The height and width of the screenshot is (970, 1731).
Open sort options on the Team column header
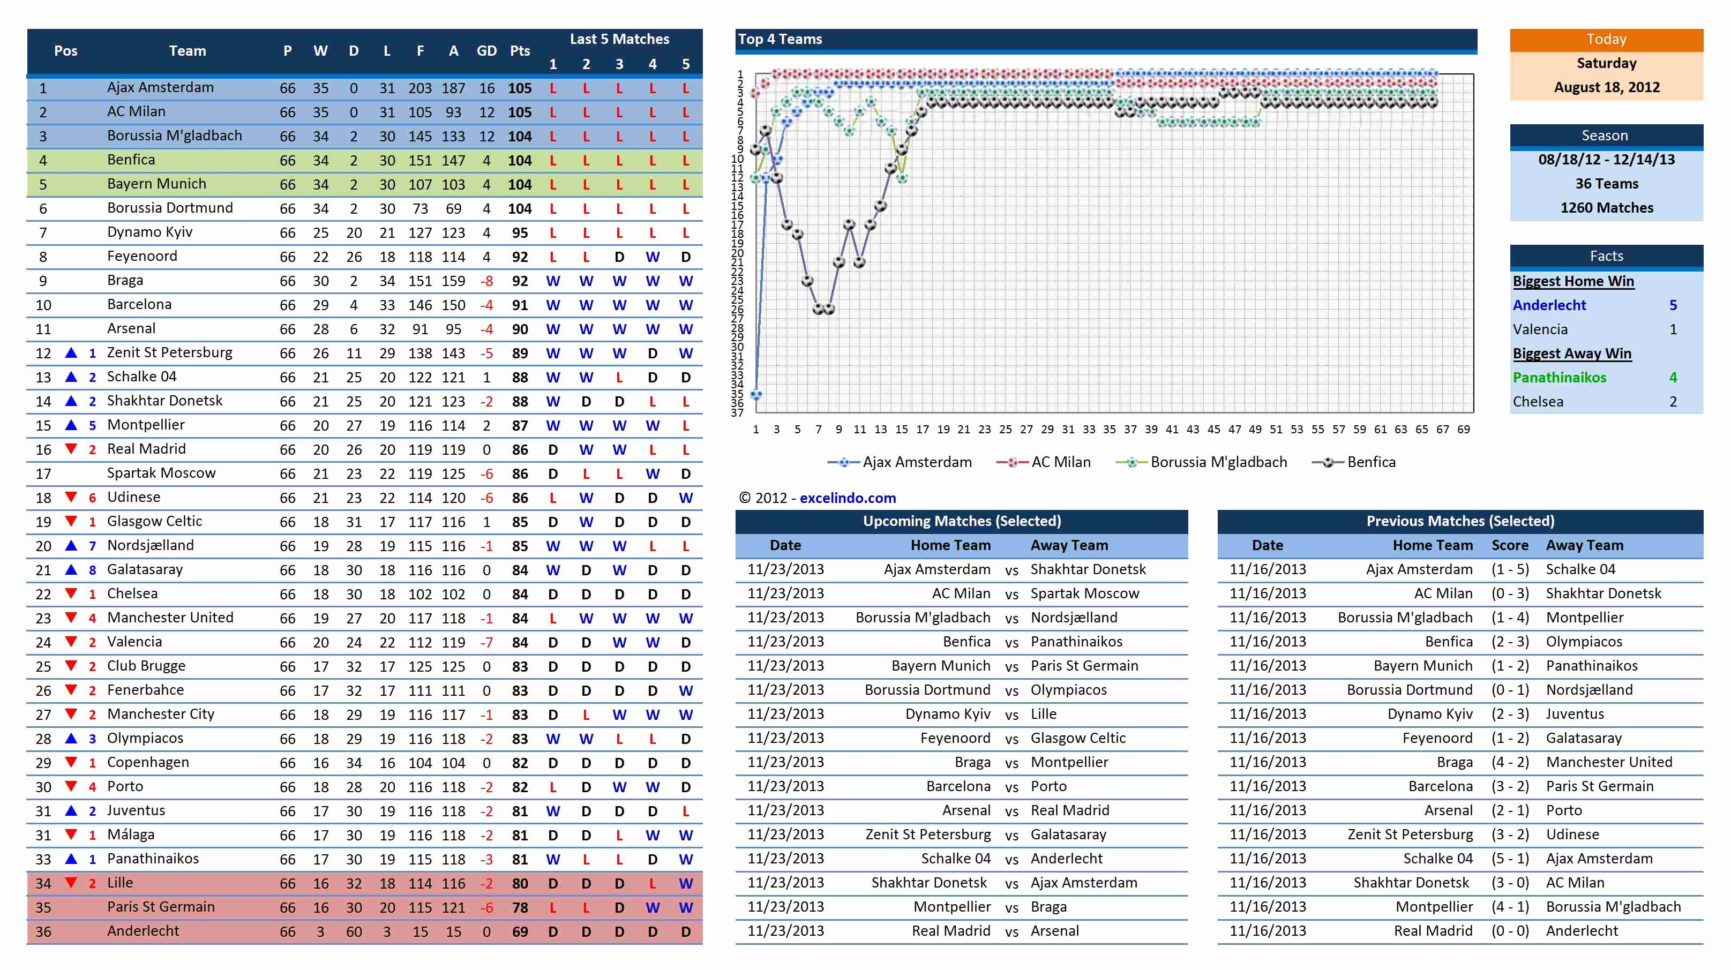187,51
